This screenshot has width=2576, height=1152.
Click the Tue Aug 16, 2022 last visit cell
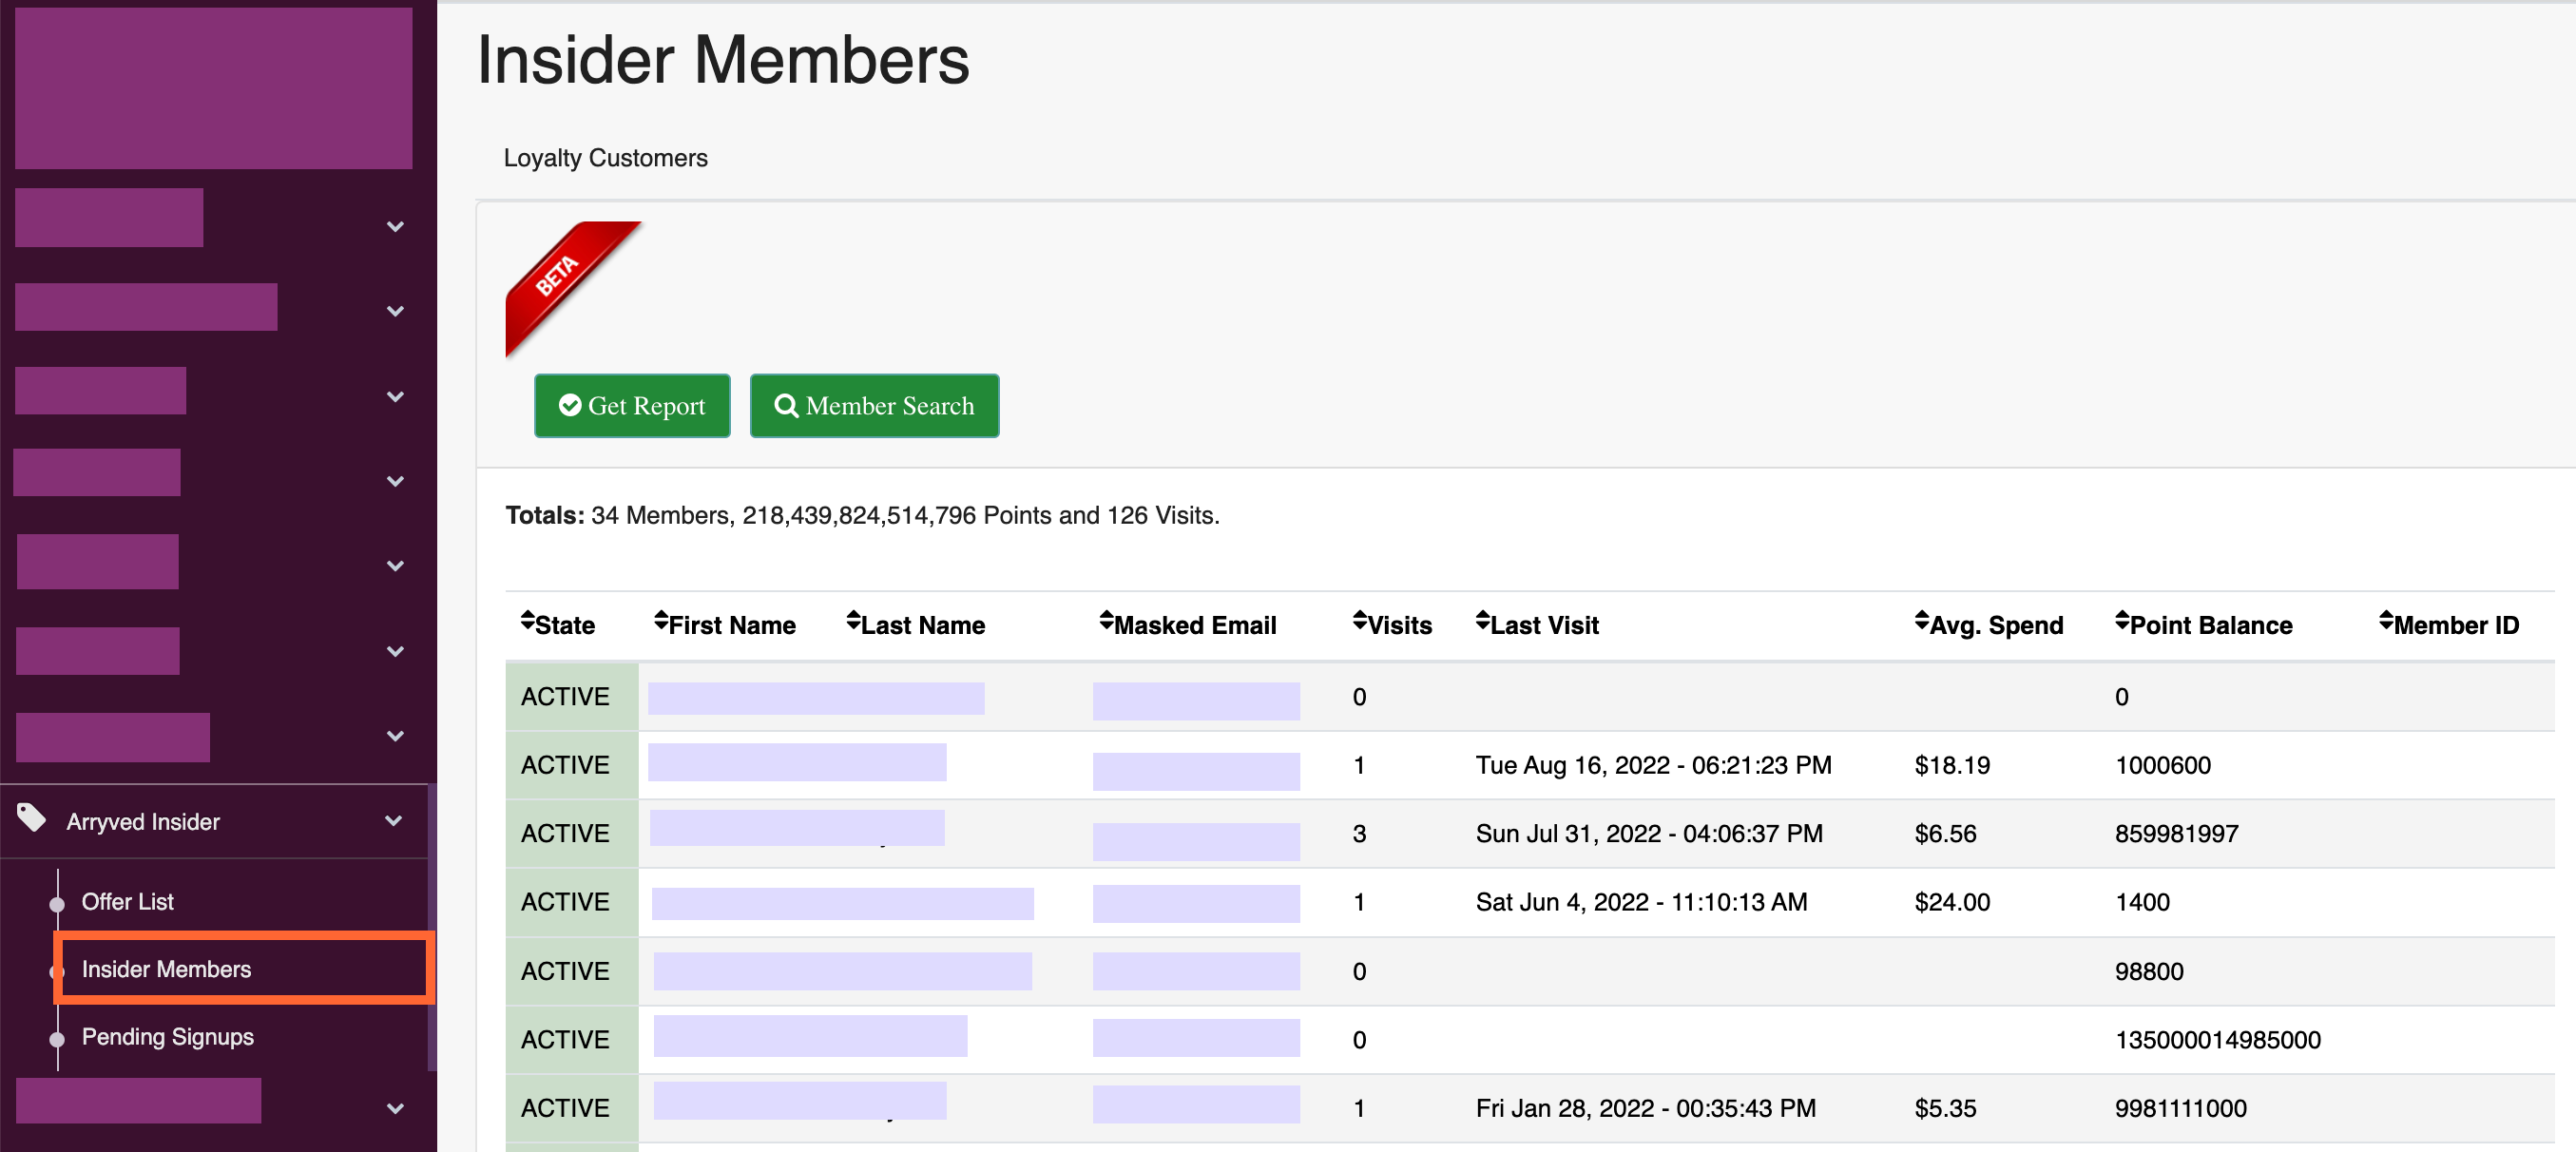click(x=1653, y=765)
